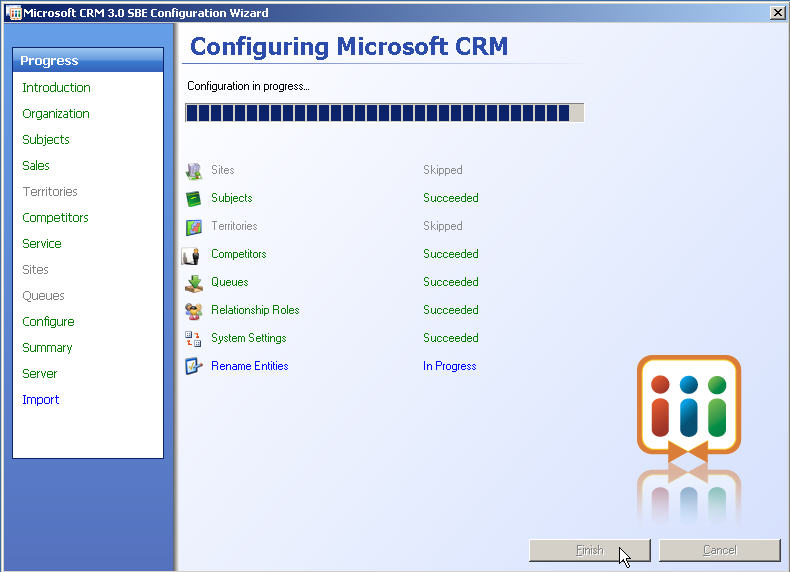
Task: Select Summary step in Progress panel
Action: click(x=47, y=348)
